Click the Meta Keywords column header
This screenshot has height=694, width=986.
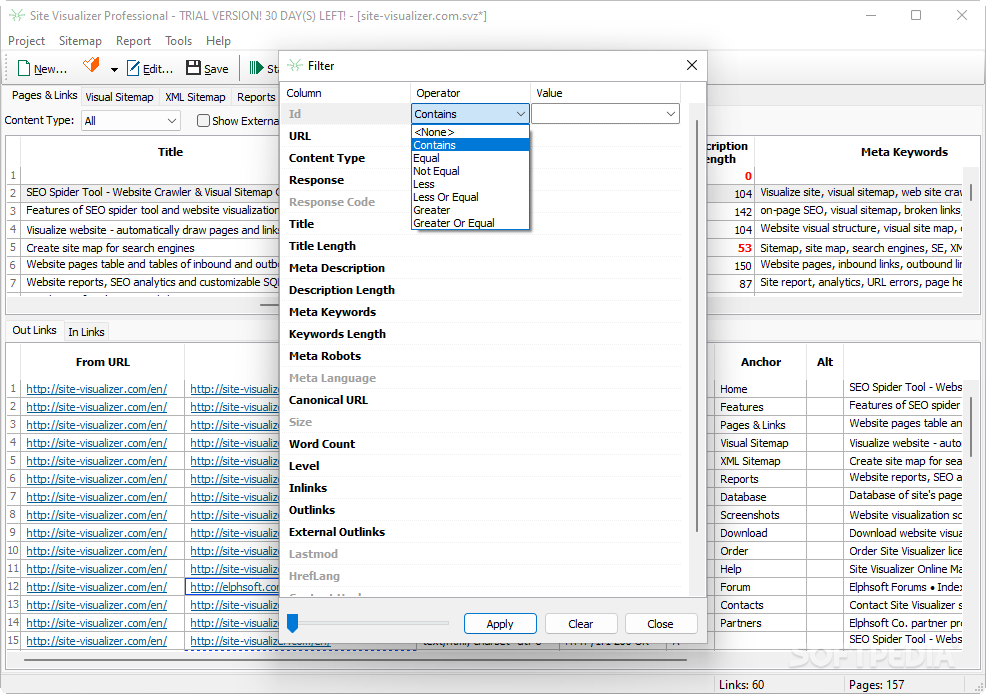[x=904, y=152]
